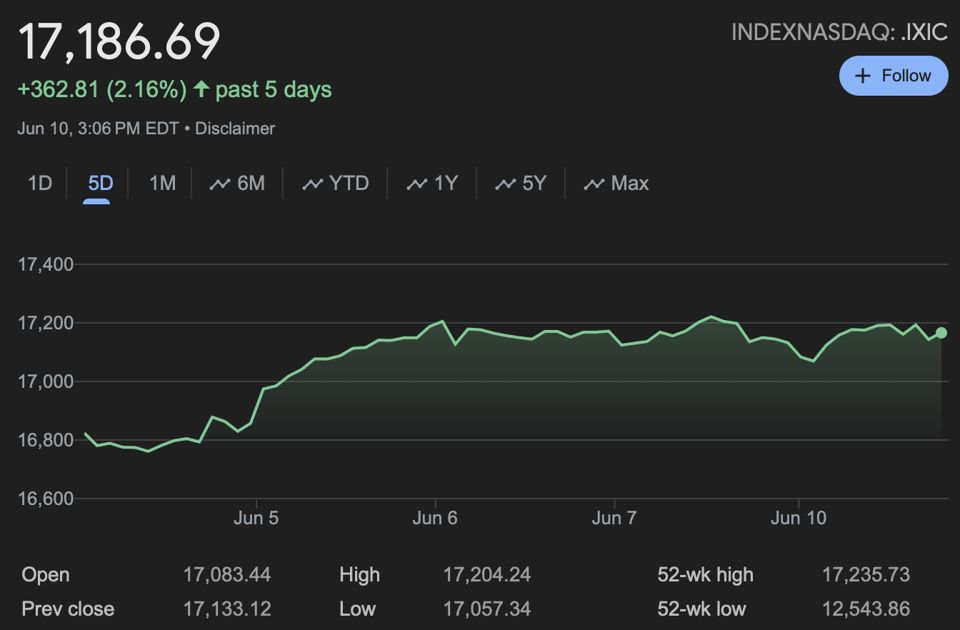Click the 5Y trend line icon

[506, 184]
